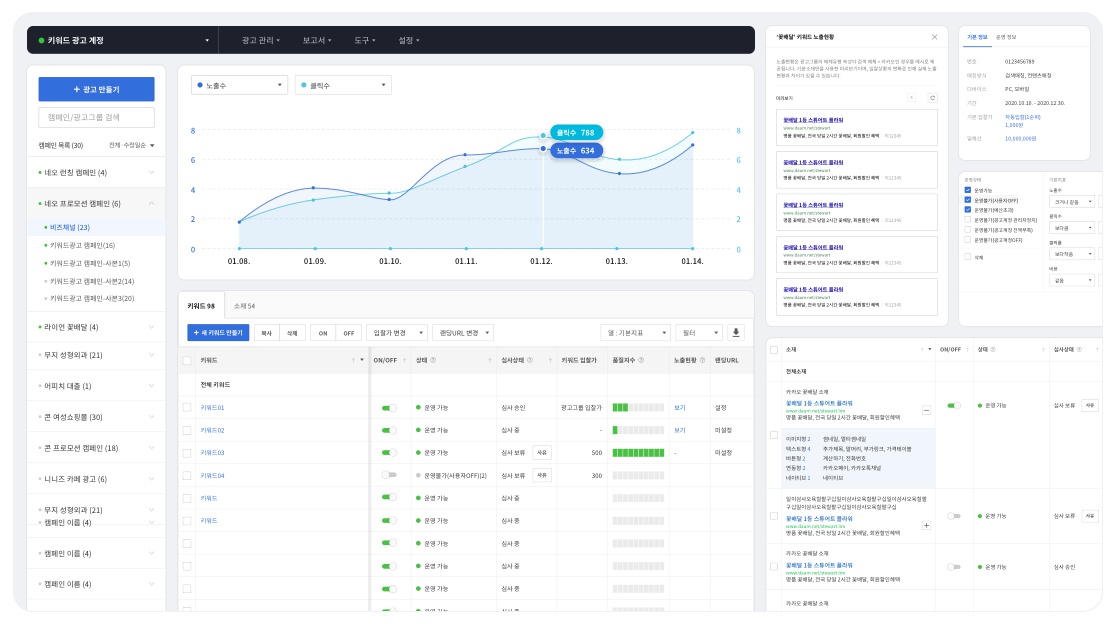Viewport: 1116px width, 625px height.
Task: Enable the switch for 키워드04
Action: pos(389,475)
